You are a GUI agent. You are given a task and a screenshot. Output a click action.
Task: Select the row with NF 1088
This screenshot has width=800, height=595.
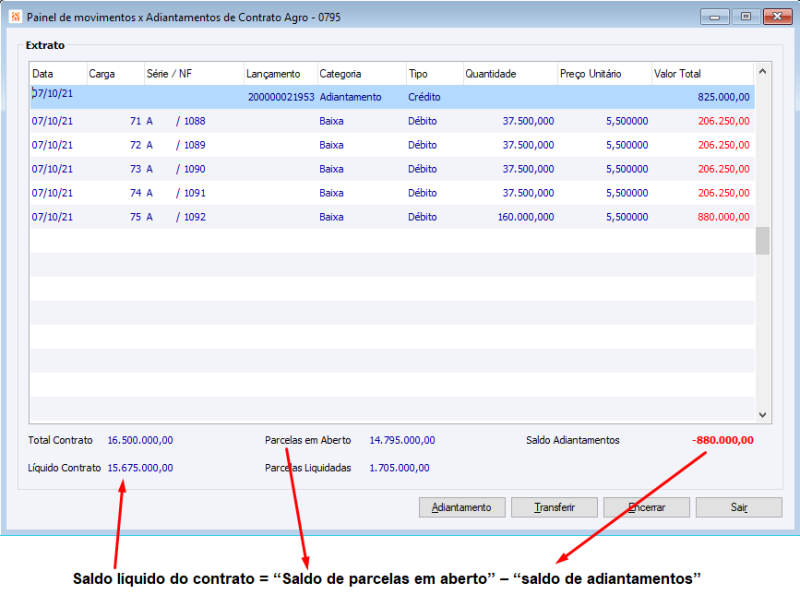pos(392,121)
